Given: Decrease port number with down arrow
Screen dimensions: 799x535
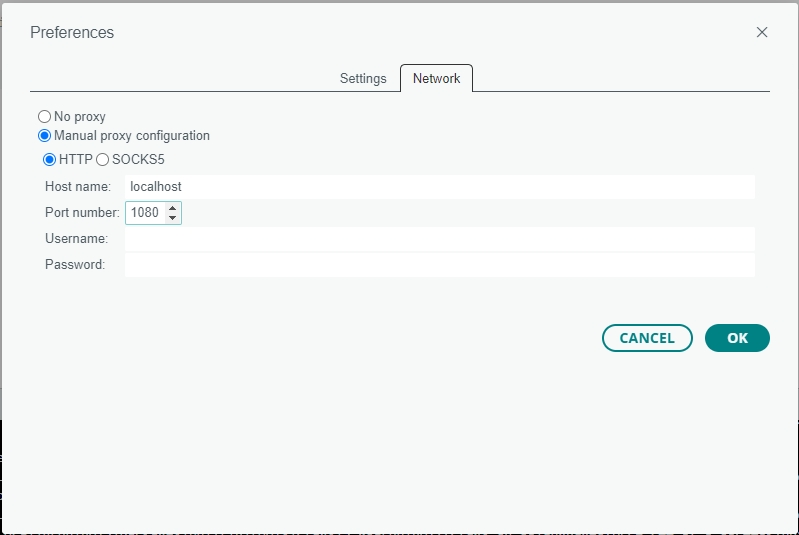Looking at the screenshot, I should [173, 218].
